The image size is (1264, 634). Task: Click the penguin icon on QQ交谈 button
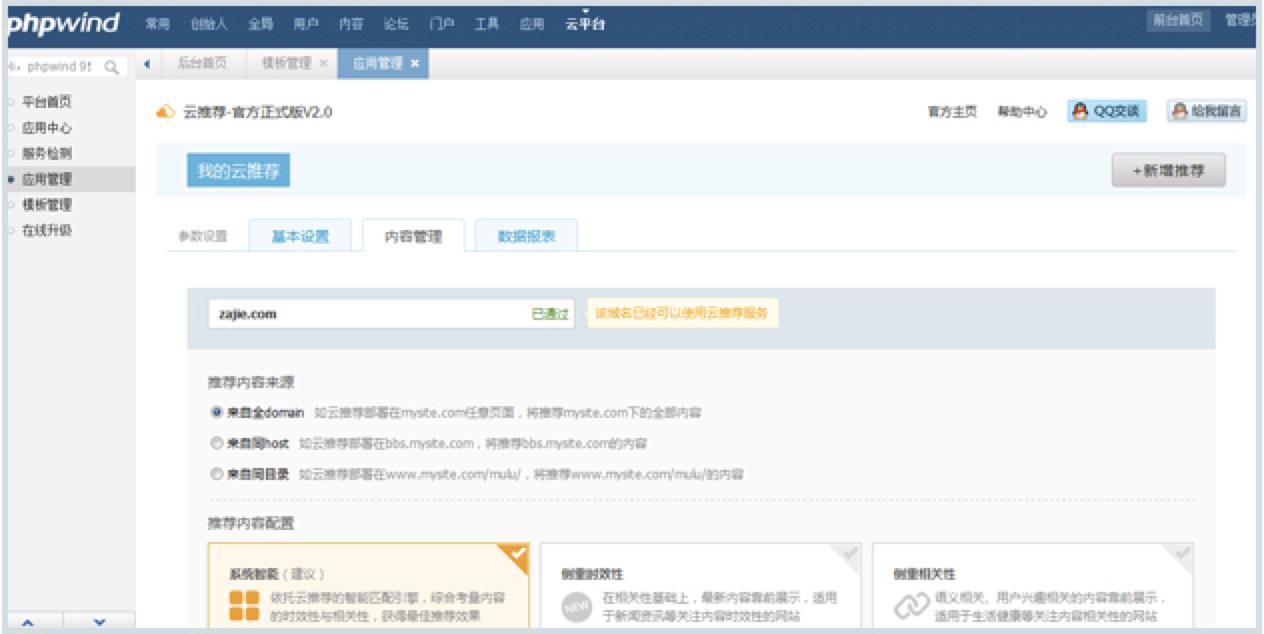(1080, 112)
